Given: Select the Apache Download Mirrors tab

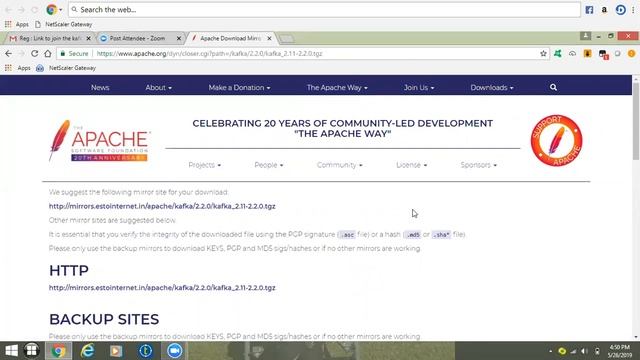Looking at the screenshot, I should click(230, 38).
